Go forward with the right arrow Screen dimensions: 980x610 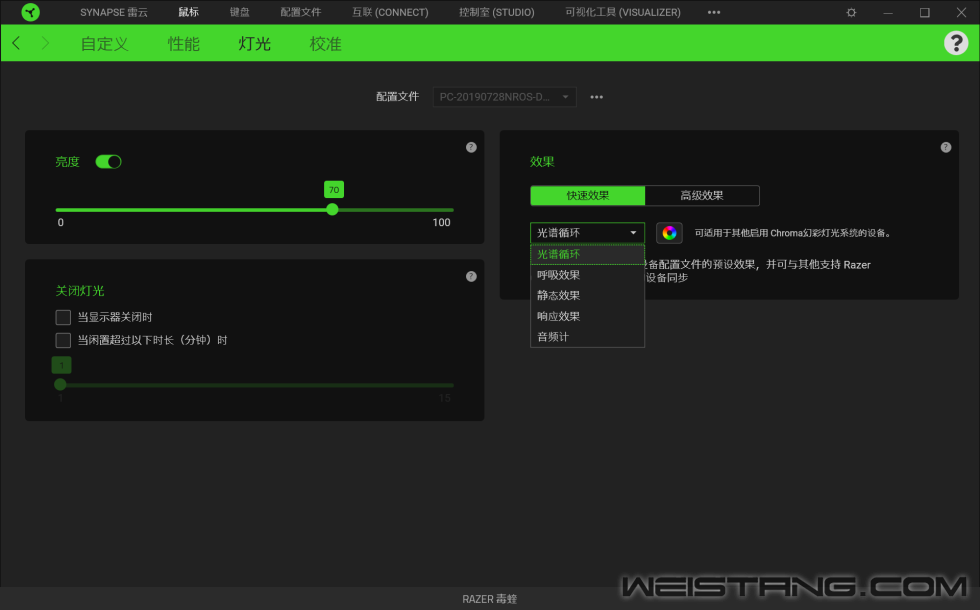[x=45, y=43]
